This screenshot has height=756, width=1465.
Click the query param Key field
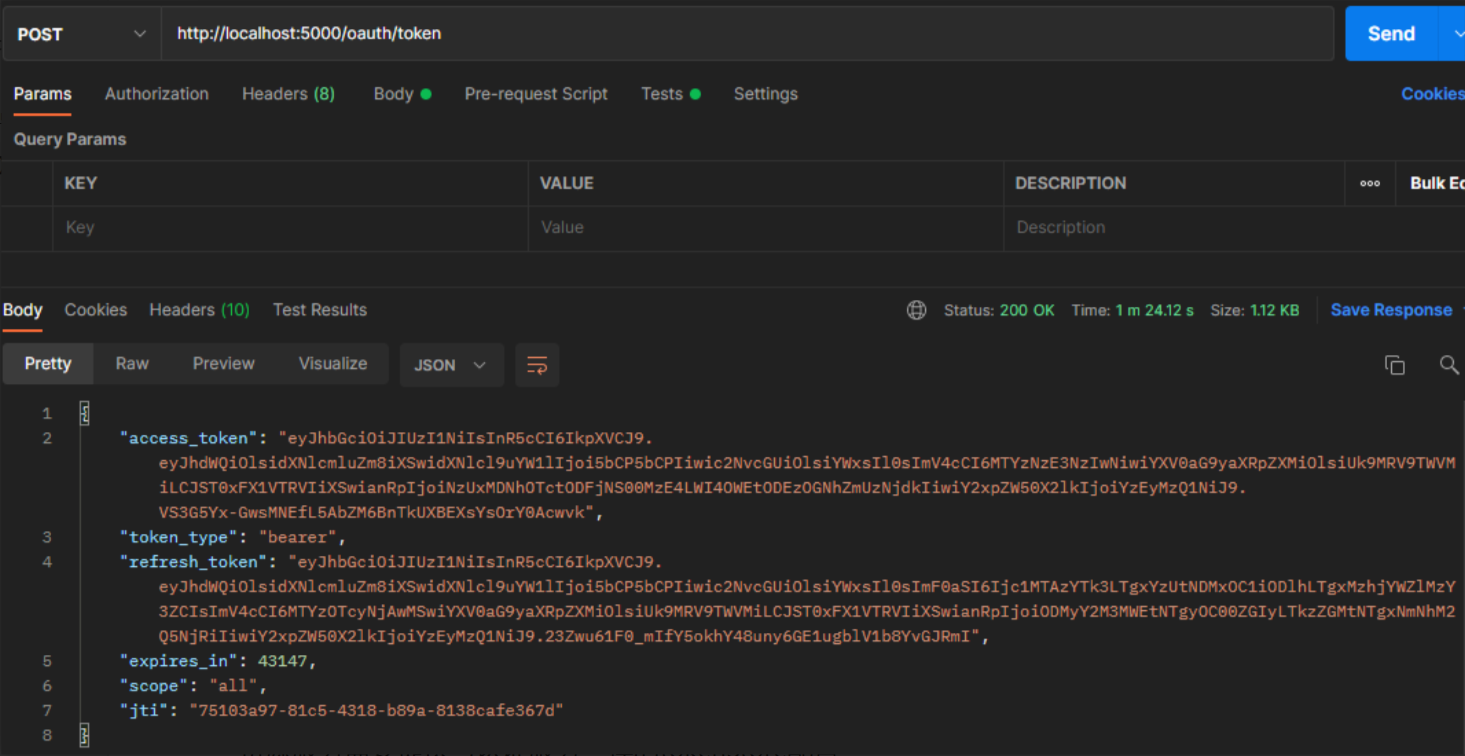click(x=290, y=228)
